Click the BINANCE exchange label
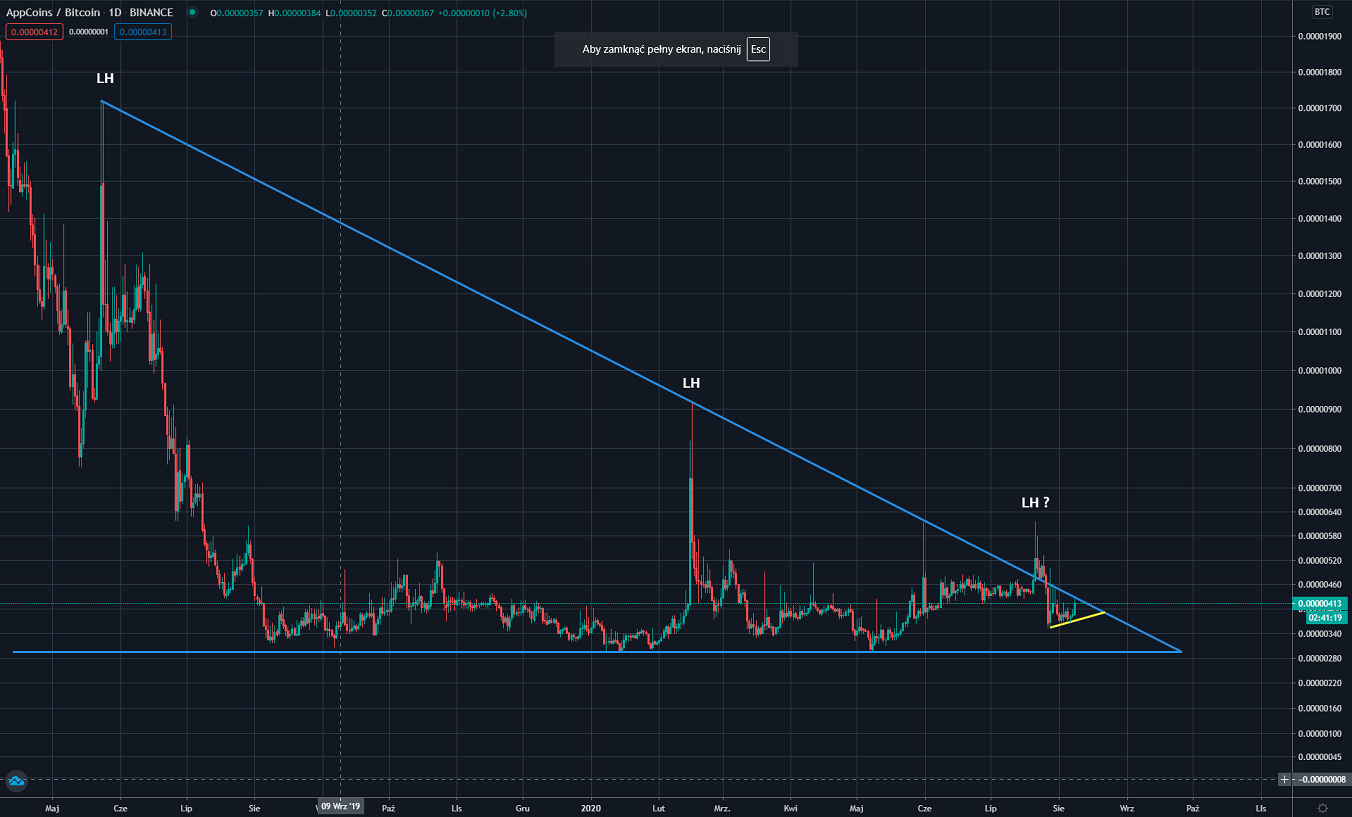This screenshot has width=1352, height=817. point(151,12)
